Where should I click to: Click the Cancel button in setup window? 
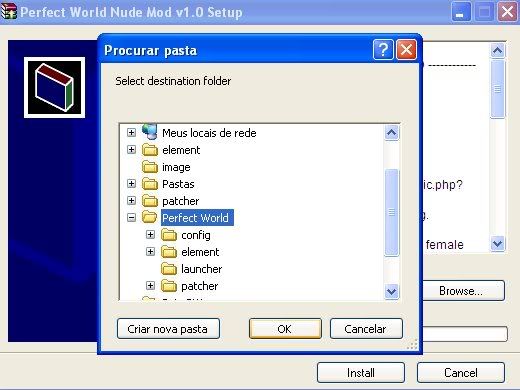click(461, 372)
